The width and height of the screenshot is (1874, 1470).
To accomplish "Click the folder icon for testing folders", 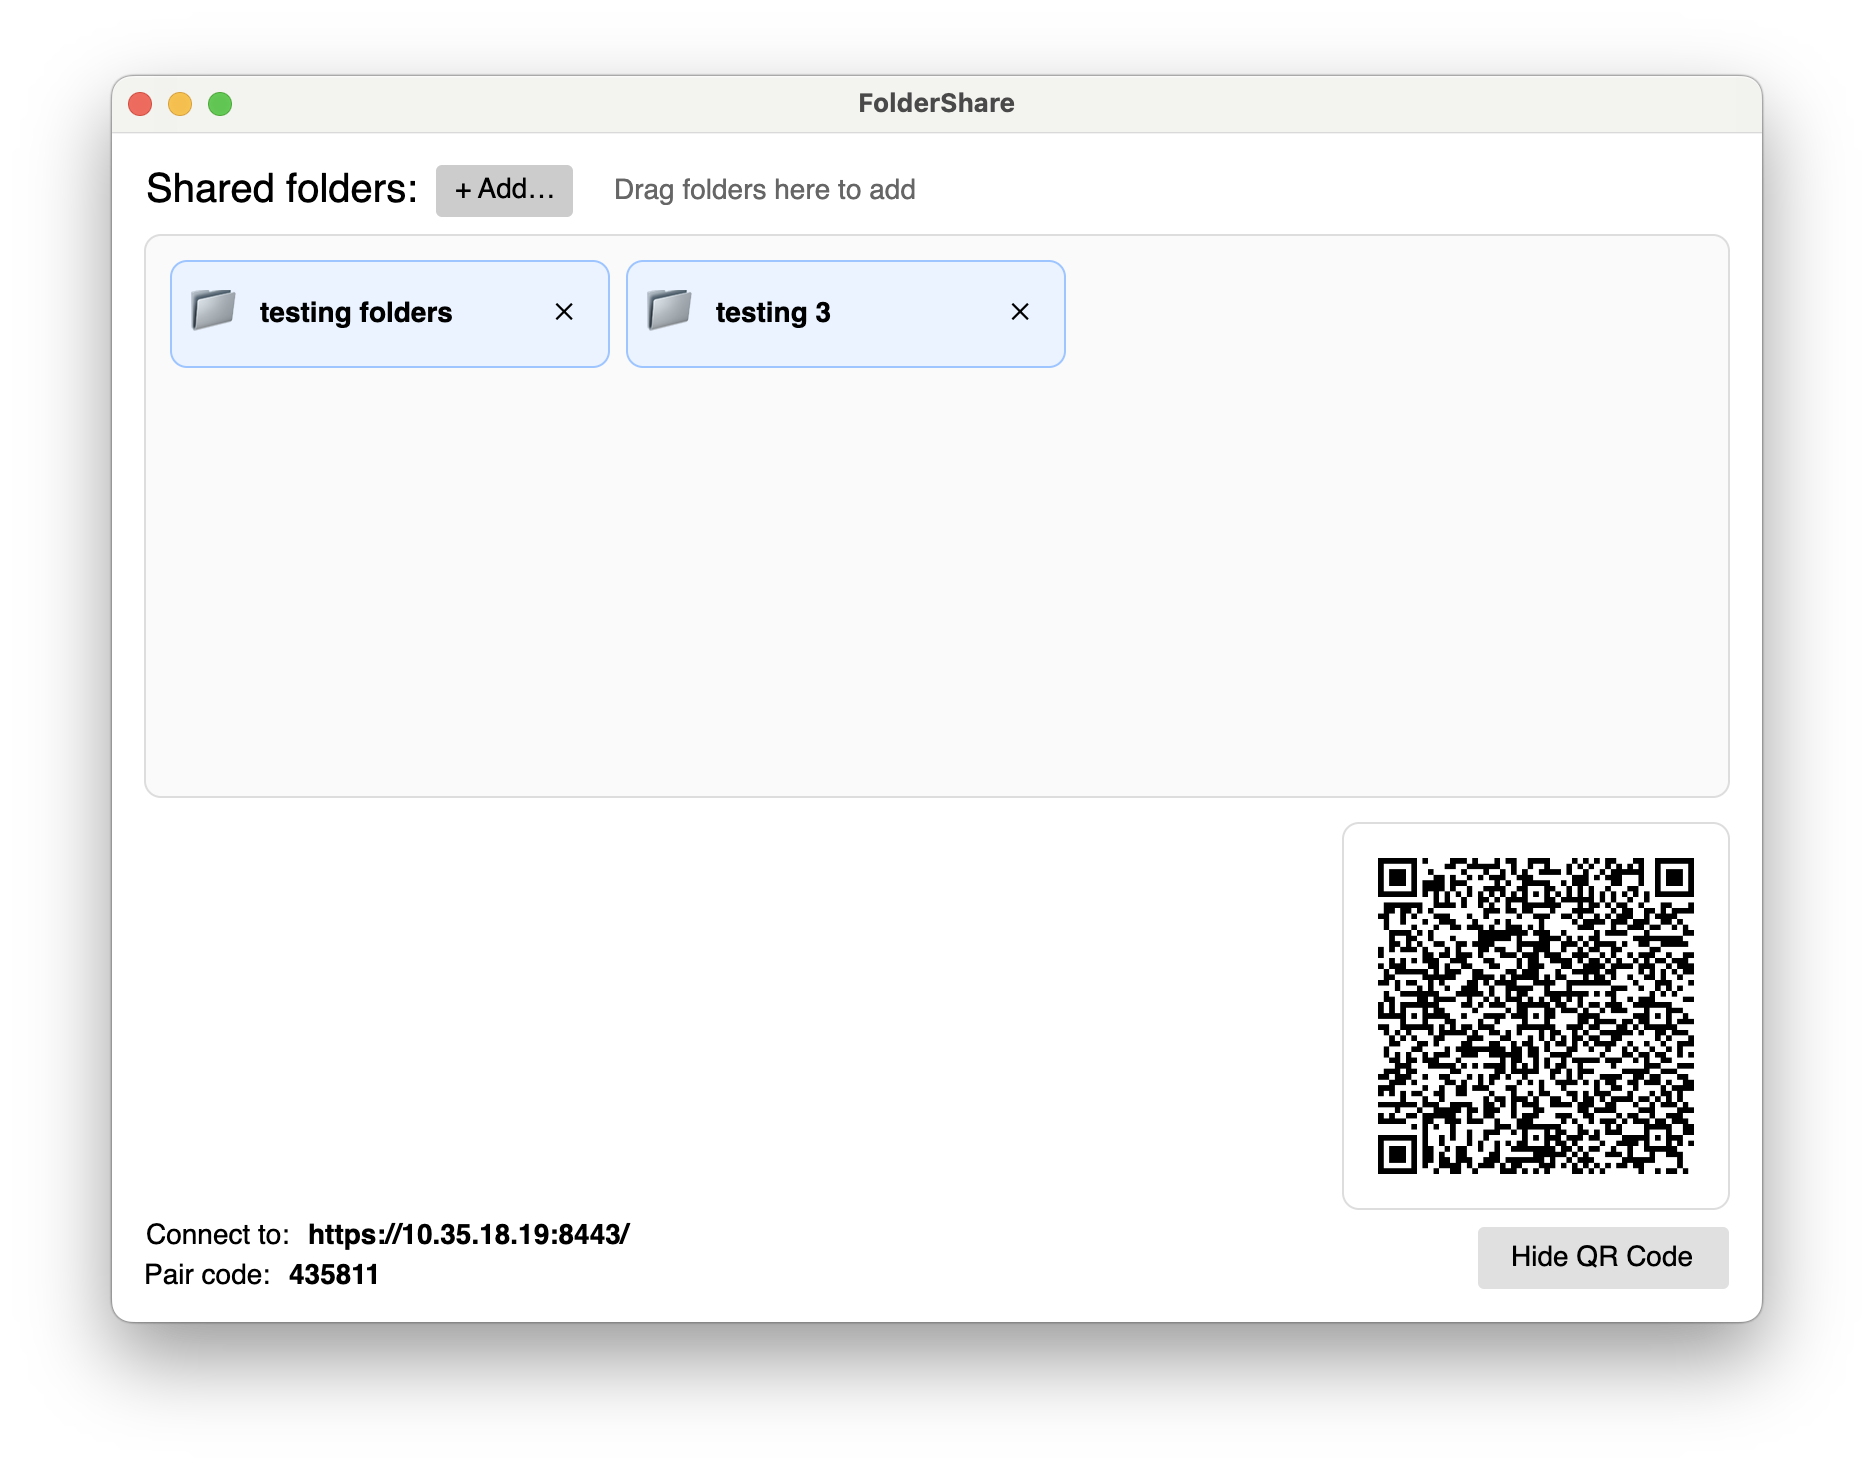I will coord(213,311).
